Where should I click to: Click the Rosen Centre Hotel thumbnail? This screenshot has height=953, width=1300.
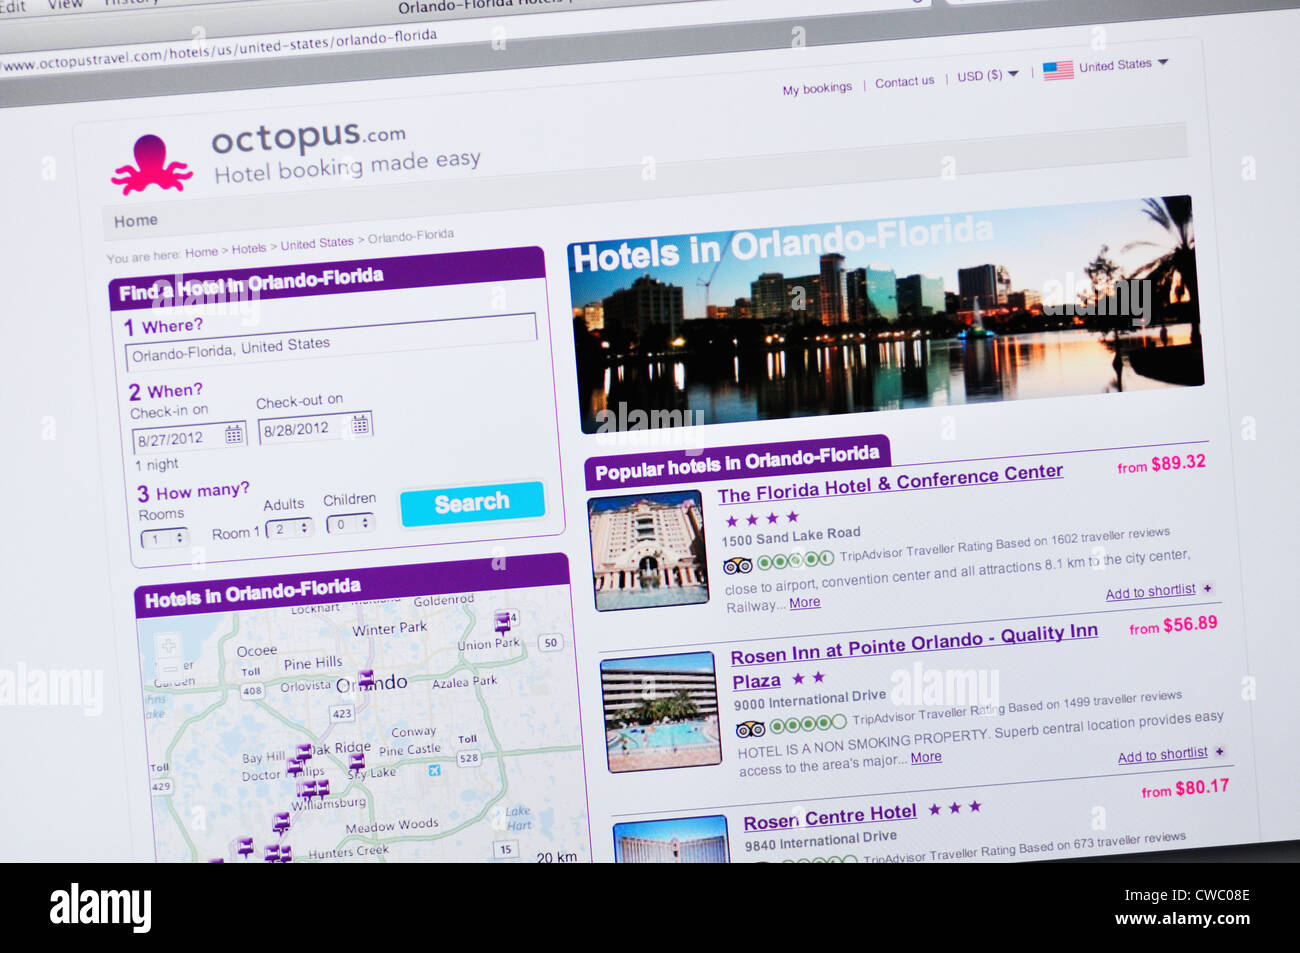671,839
